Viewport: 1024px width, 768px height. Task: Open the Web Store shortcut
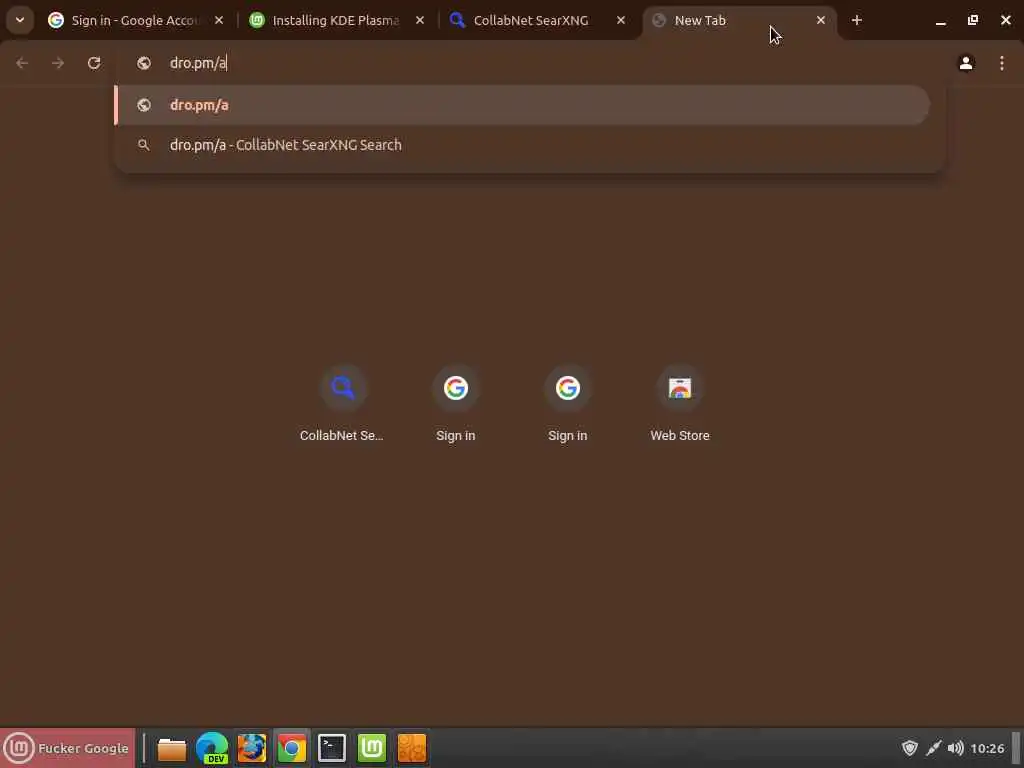tap(680, 403)
